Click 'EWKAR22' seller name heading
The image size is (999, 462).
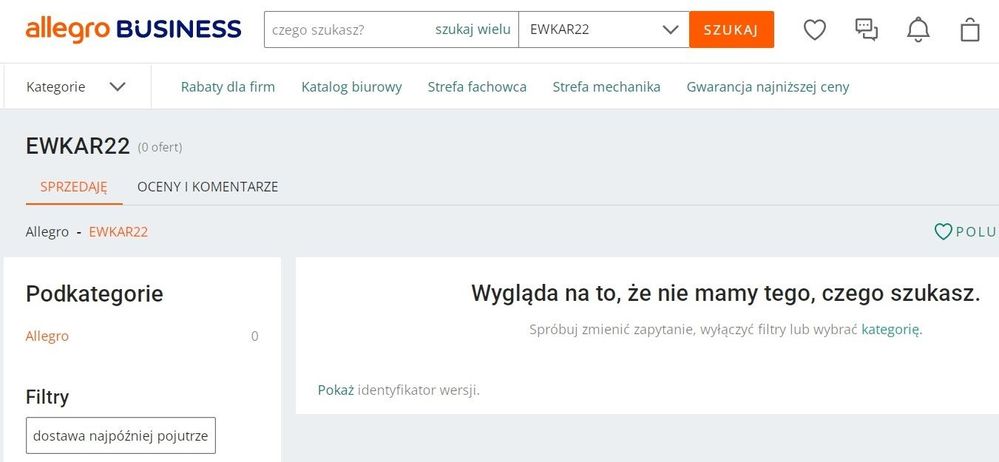pos(78,146)
